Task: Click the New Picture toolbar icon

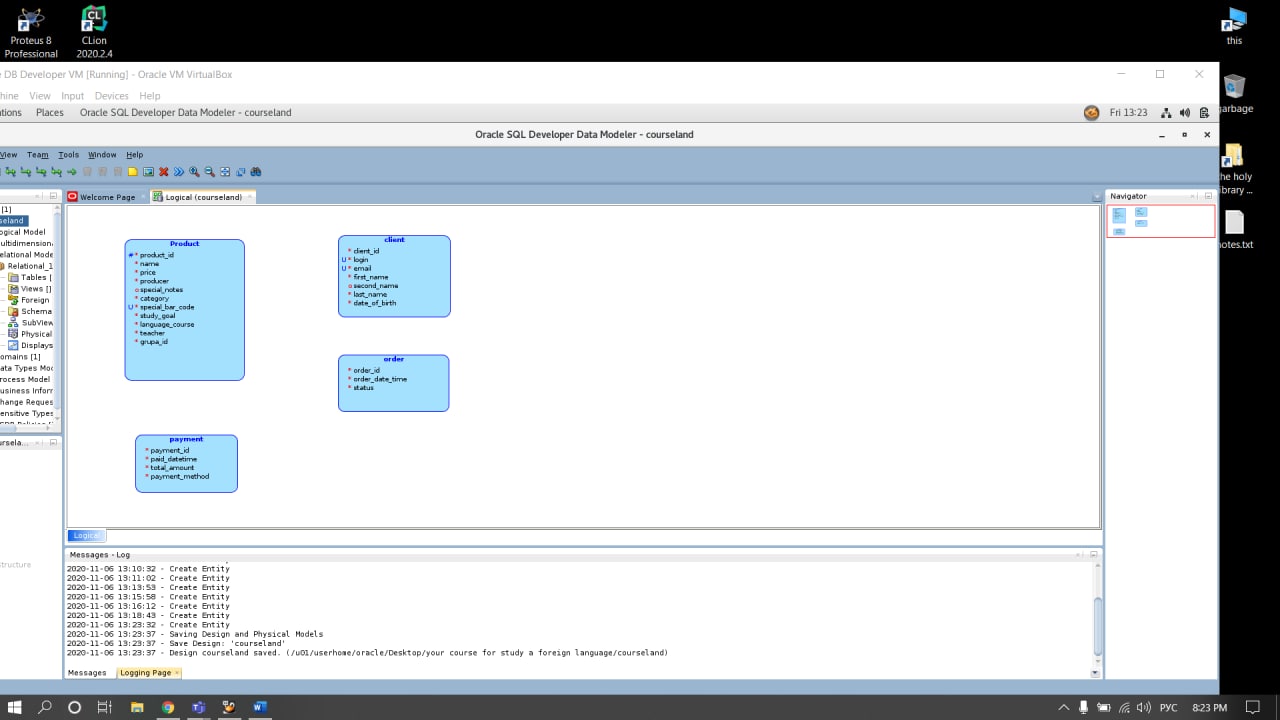Action: pyautogui.click(x=148, y=172)
